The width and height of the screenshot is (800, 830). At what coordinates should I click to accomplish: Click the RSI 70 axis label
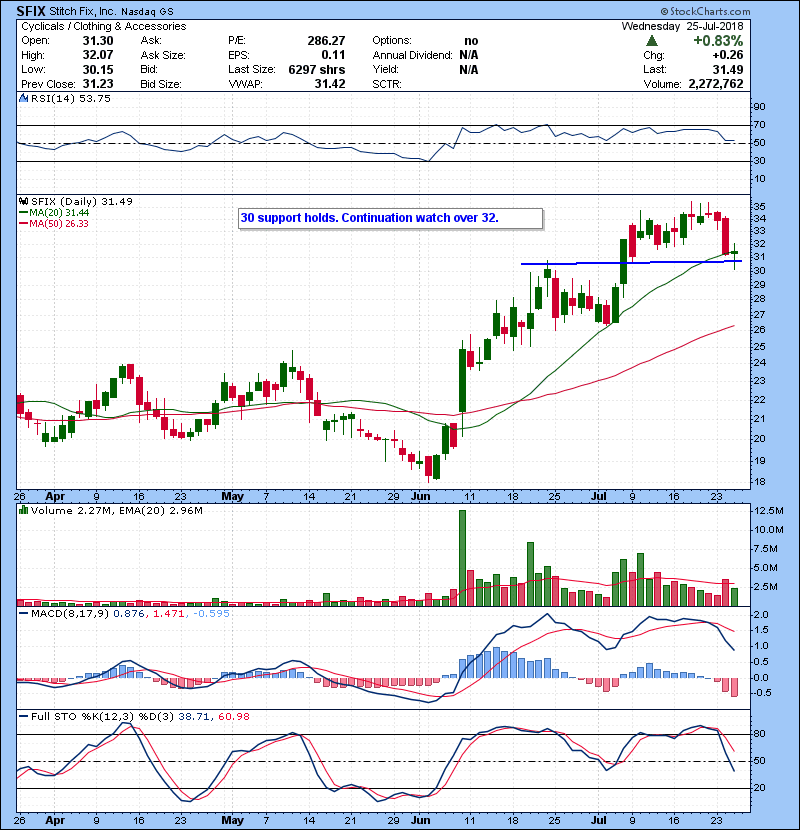coord(760,125)
